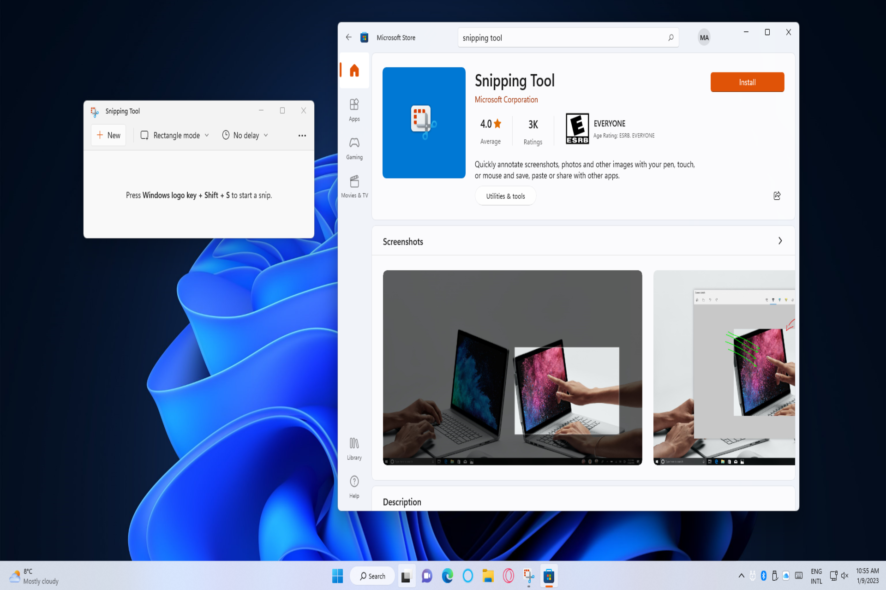This screenshot has height=590, width=886.
Task: Select the Utilities & tools category tag
Action: pyautogui.click(x=505, y=196)
